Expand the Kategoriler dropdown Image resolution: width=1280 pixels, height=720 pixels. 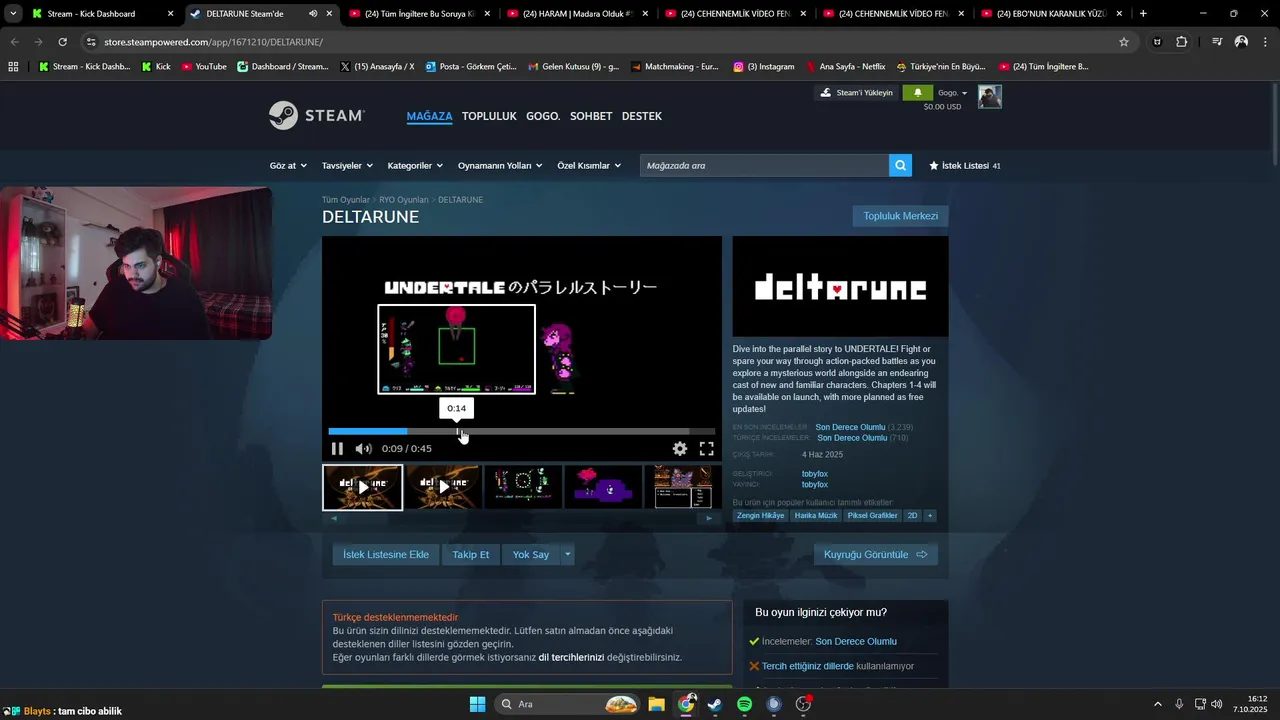[415, 165]
